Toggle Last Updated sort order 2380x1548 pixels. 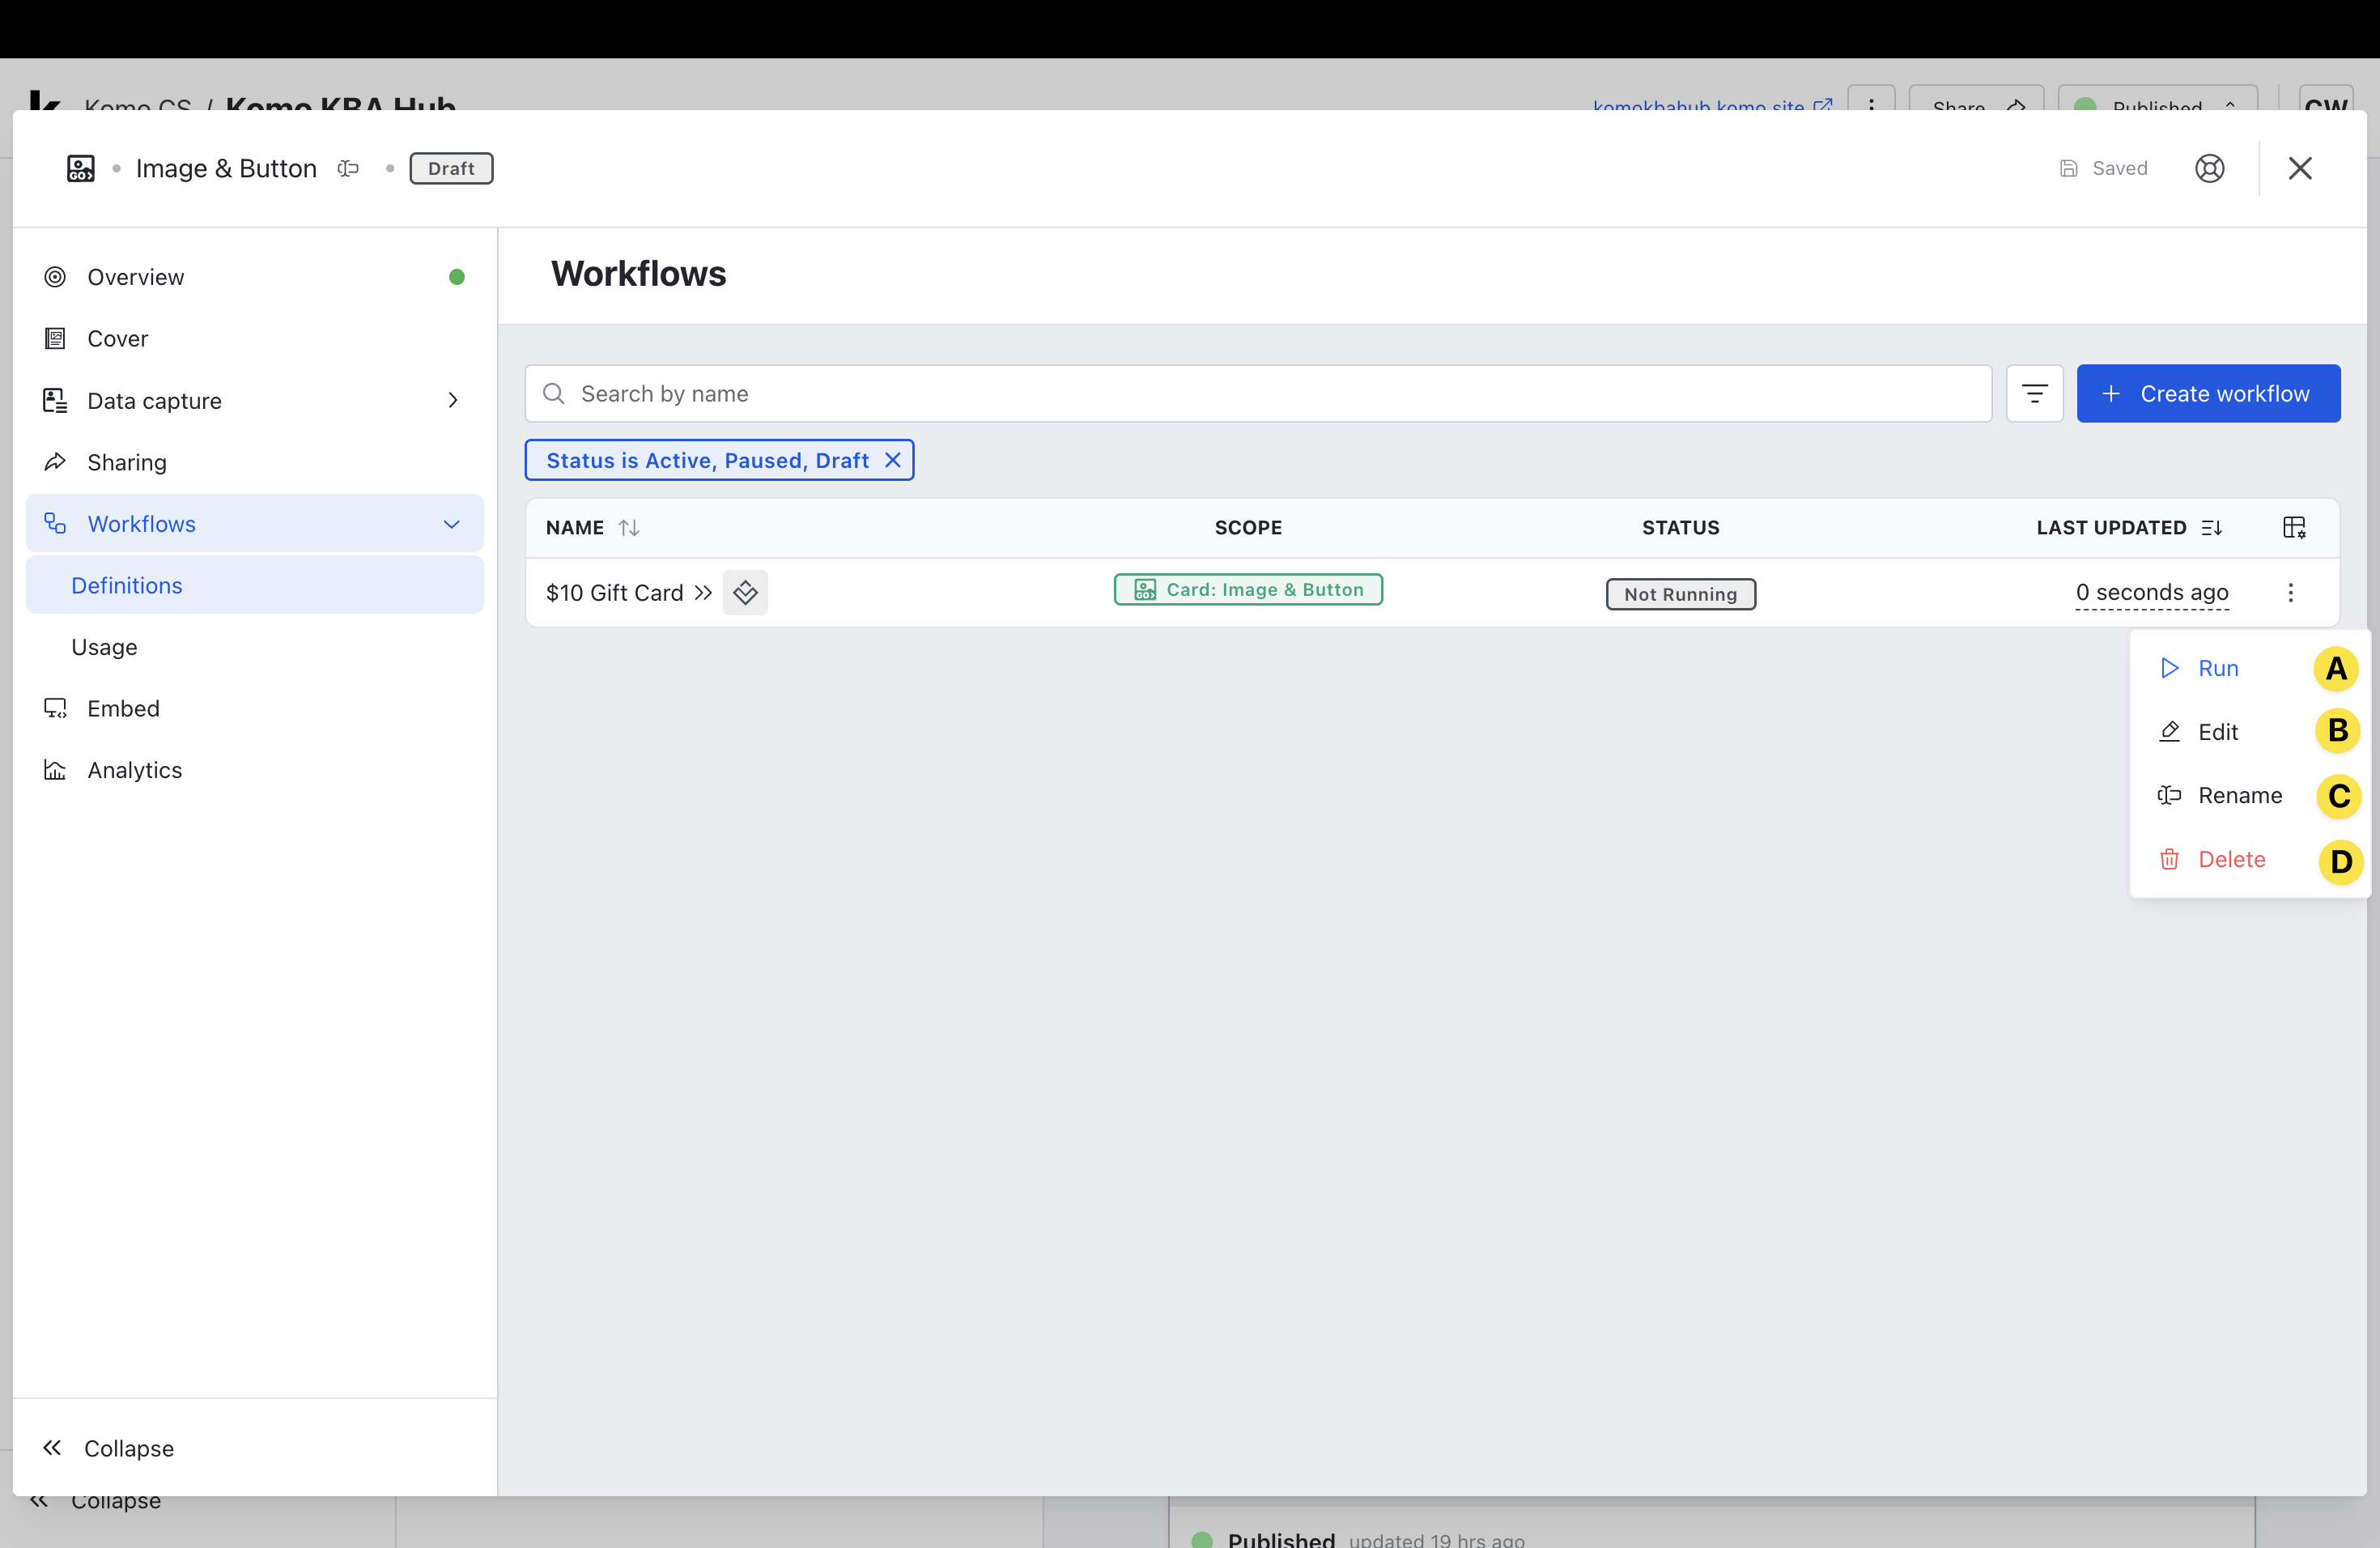pyautogui.click(x=2212, y=527)
